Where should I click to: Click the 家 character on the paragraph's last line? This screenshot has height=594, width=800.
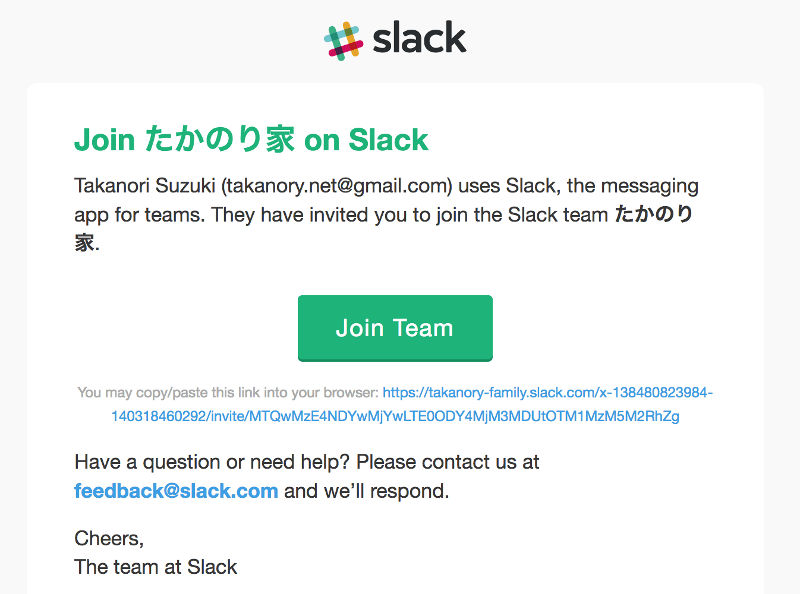(84, 243)
